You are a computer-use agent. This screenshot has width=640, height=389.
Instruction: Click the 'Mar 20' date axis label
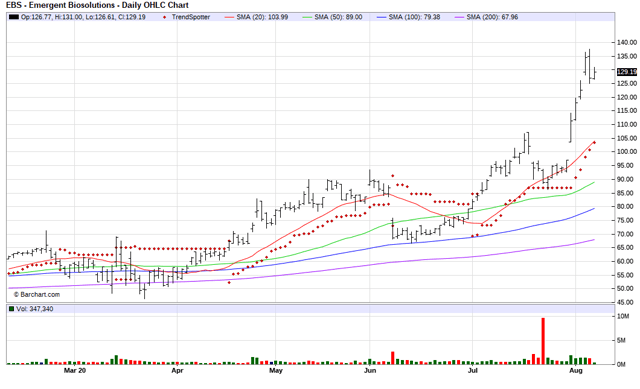(x=75, y=371)
